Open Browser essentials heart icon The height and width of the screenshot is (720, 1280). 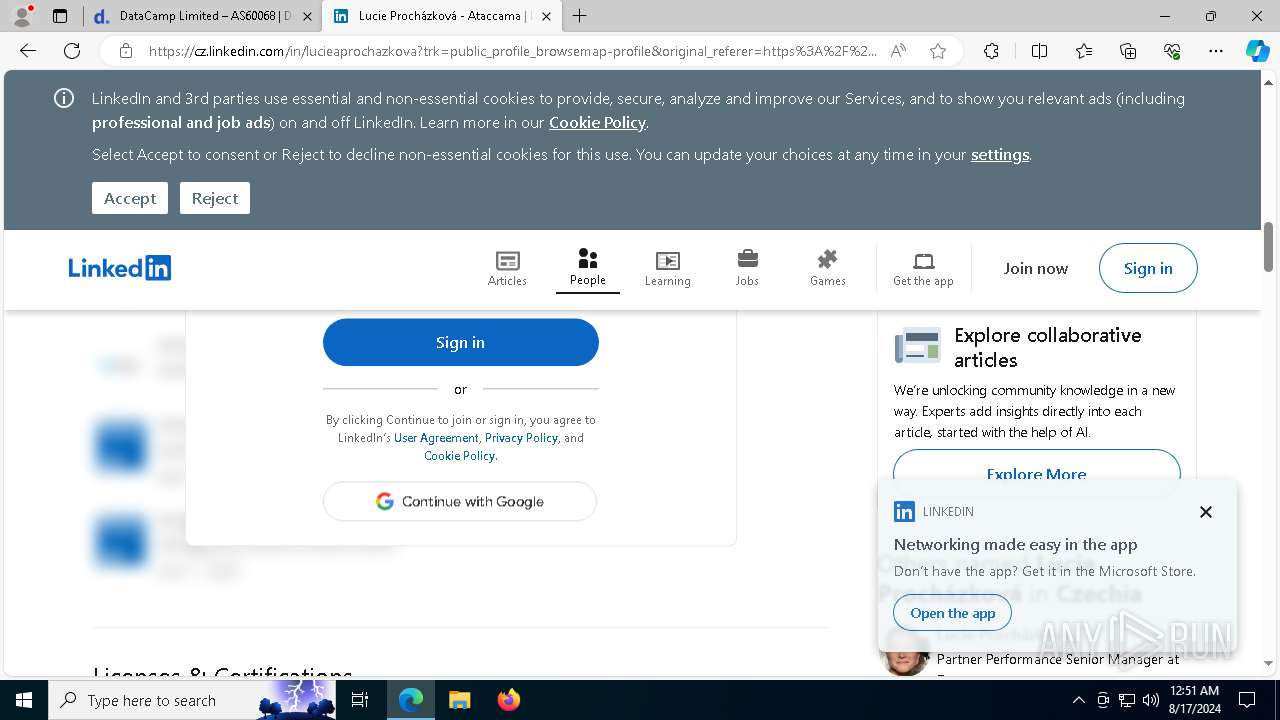(x=1172, y=51)
